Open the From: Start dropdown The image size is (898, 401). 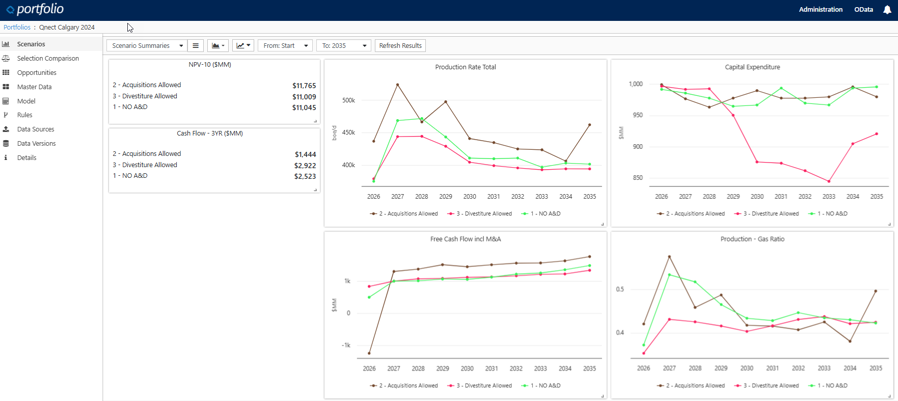pyautogui.click(x=285, y=46)
